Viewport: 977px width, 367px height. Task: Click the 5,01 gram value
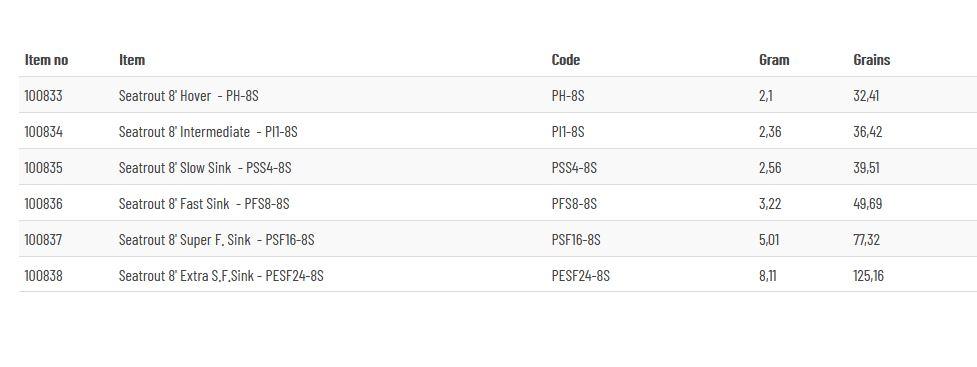(769, 240)
